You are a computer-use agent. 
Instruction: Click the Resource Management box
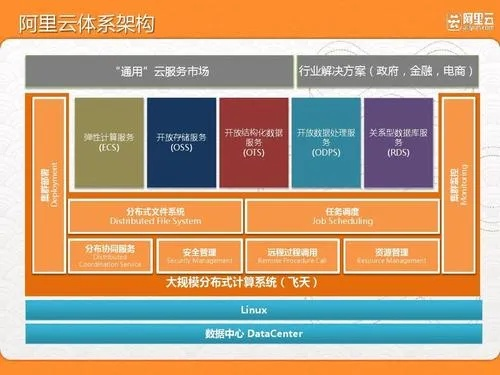tap(392, 256)
